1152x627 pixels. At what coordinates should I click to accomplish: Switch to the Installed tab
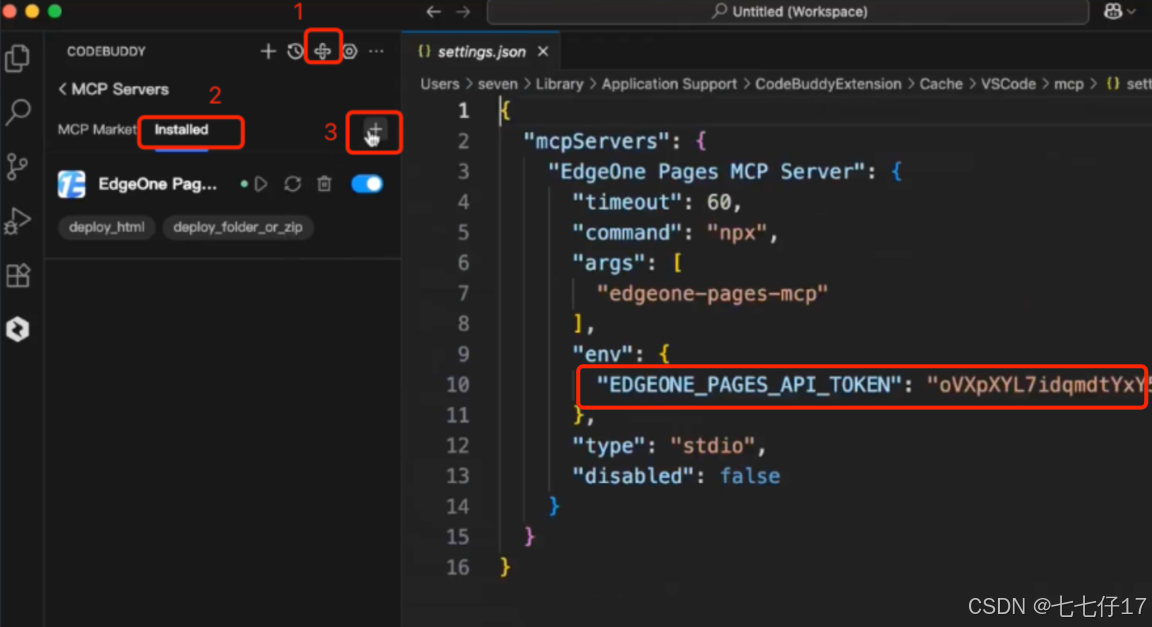click(181, 129)
